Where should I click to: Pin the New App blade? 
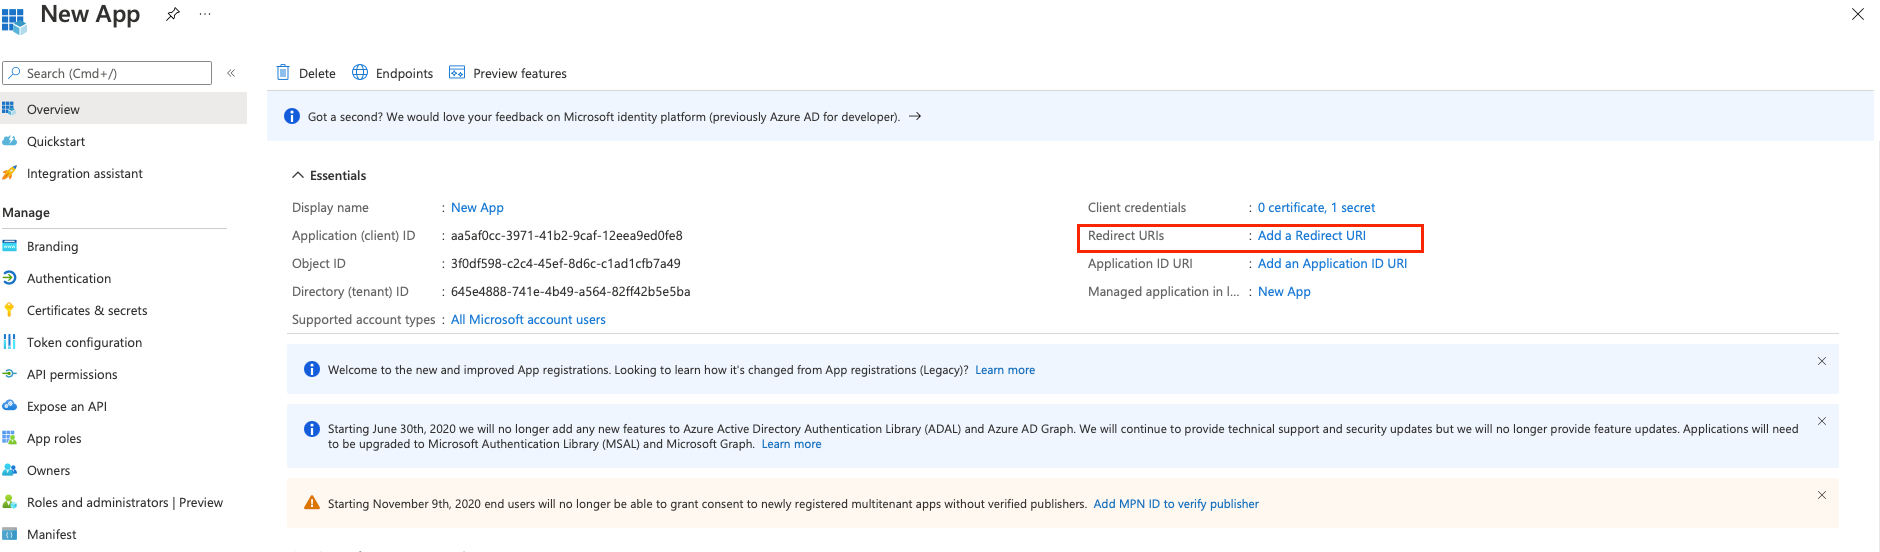[173, 14]
